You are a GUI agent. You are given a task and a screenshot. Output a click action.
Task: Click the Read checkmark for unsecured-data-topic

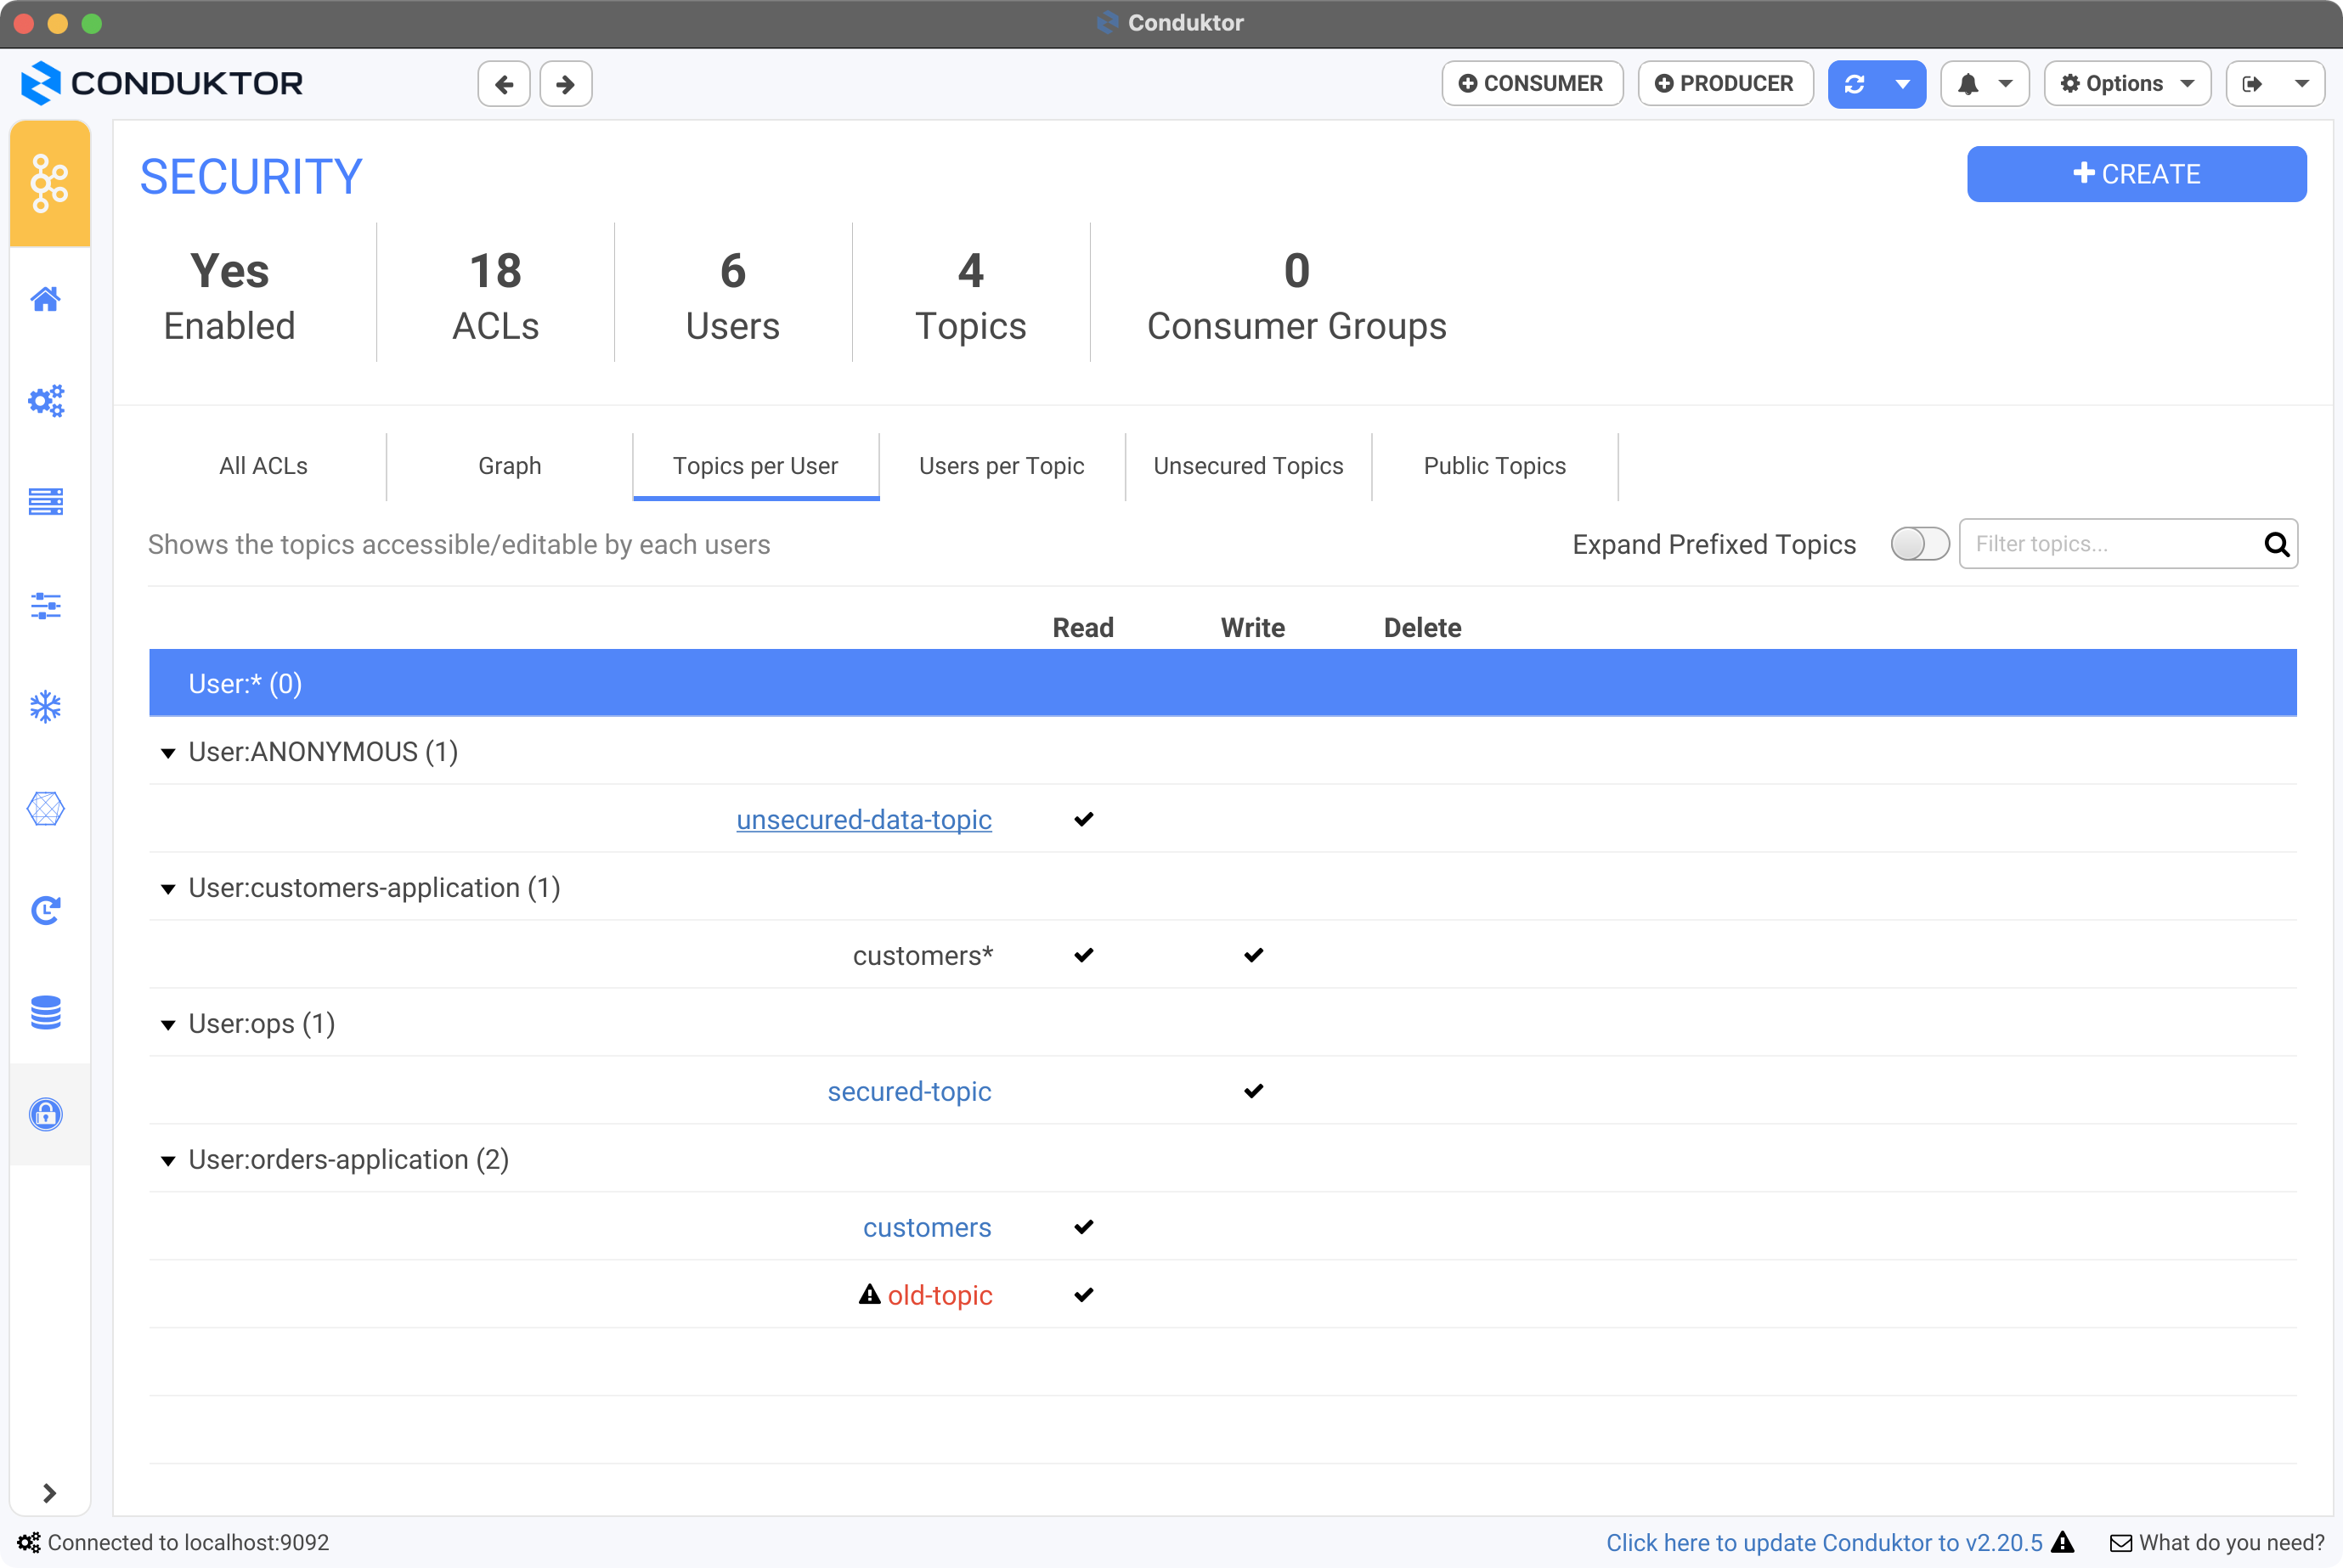[x=1083, y=819]
